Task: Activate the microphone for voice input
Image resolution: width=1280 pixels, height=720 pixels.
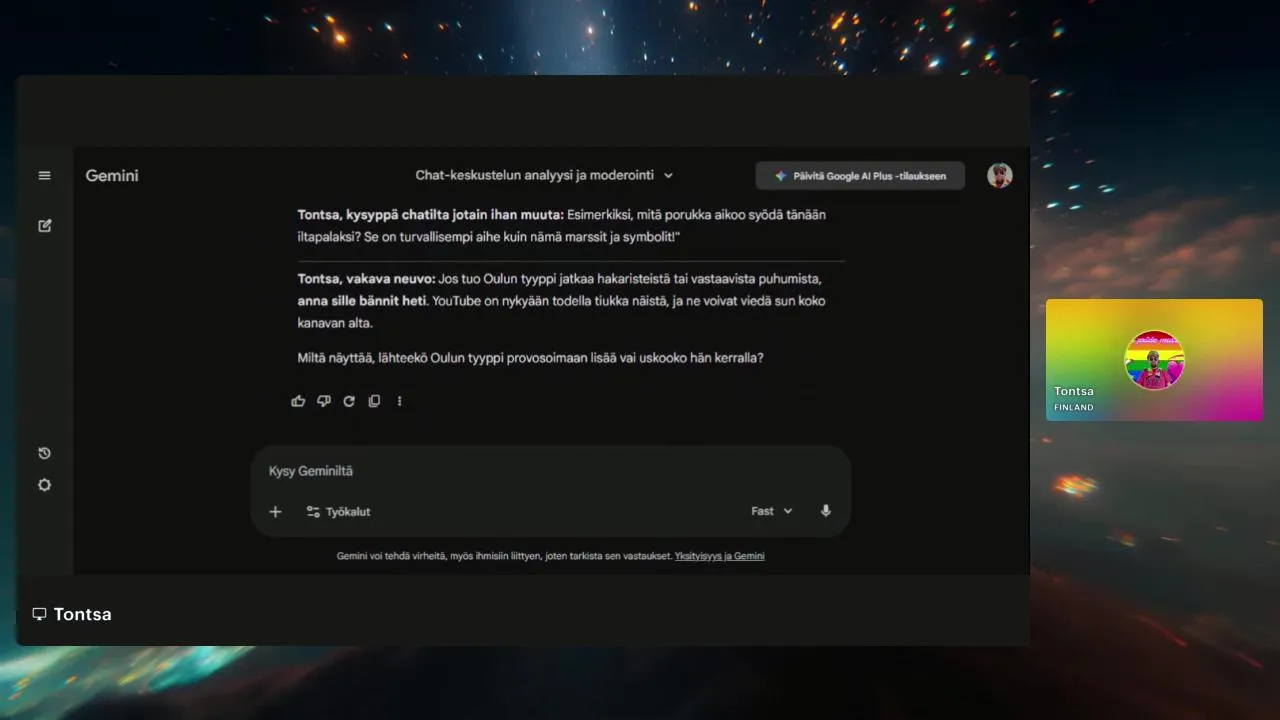Action: (826, 511)
